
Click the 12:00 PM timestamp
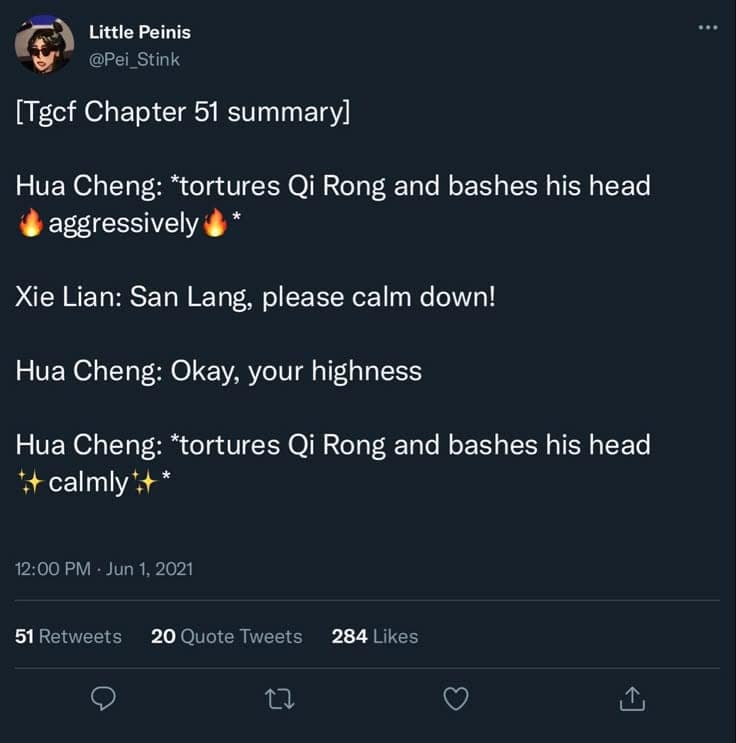55,569
